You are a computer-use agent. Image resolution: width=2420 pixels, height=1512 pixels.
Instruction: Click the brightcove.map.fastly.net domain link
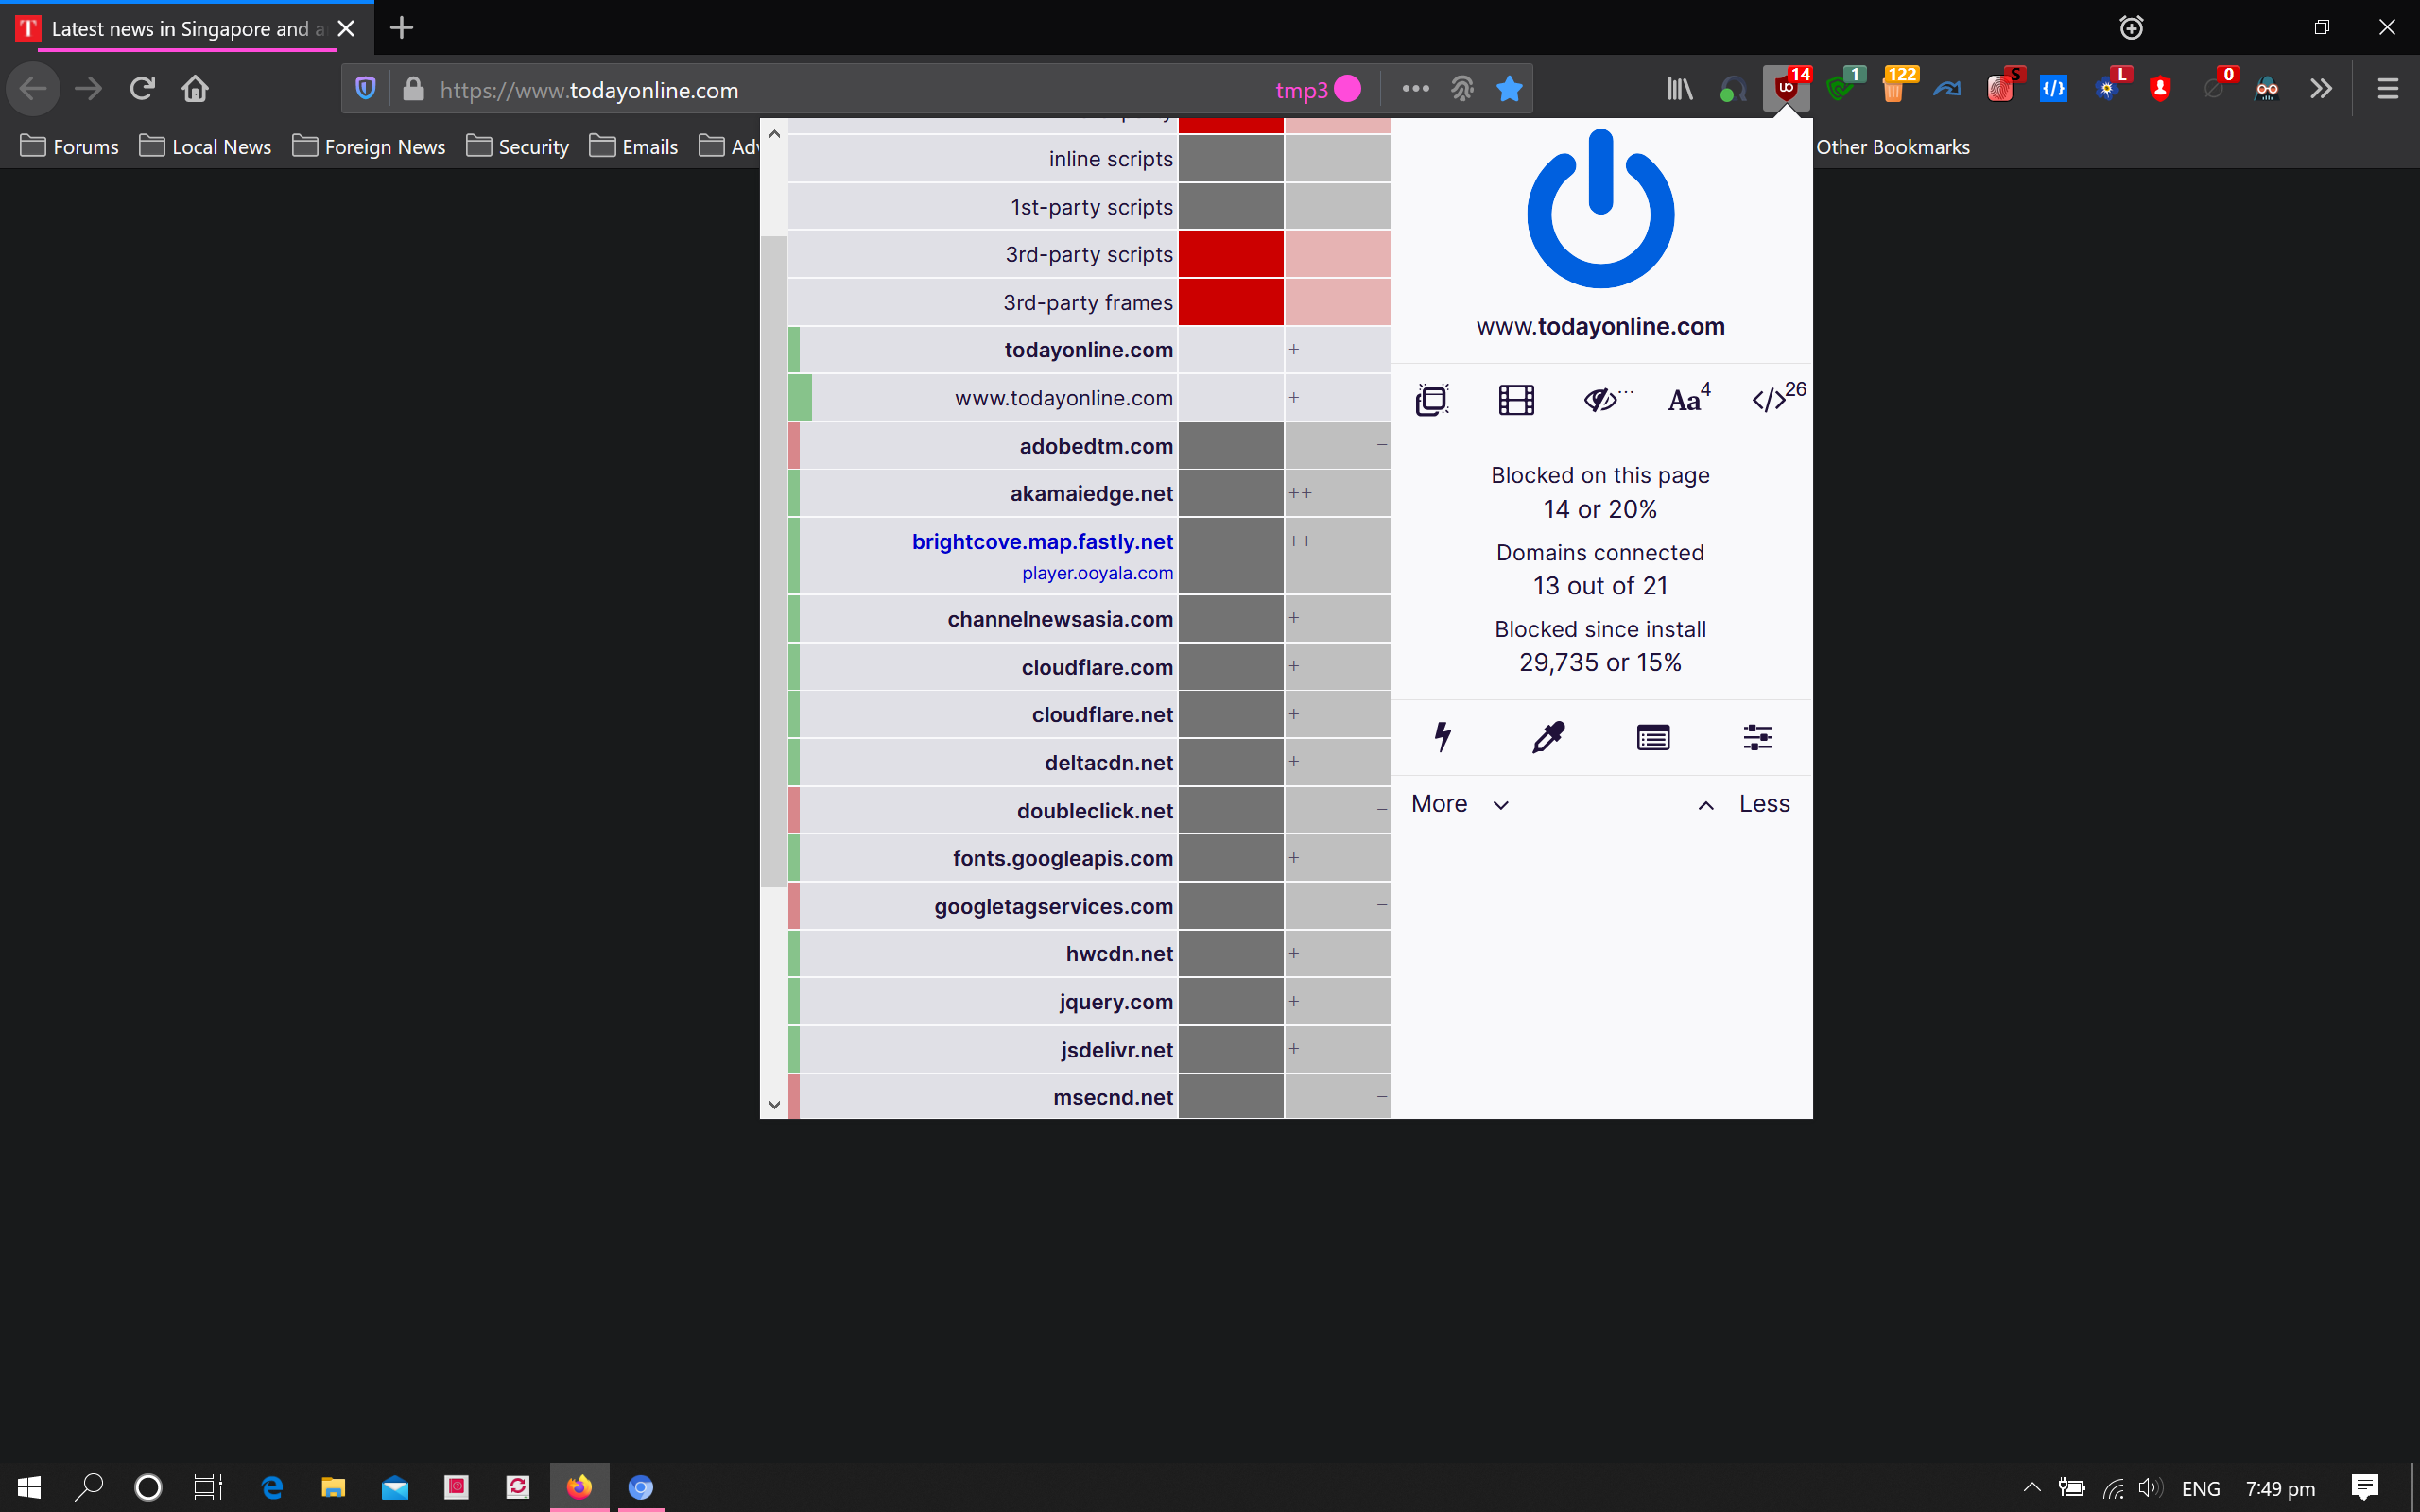click(x=1042, y=541)
